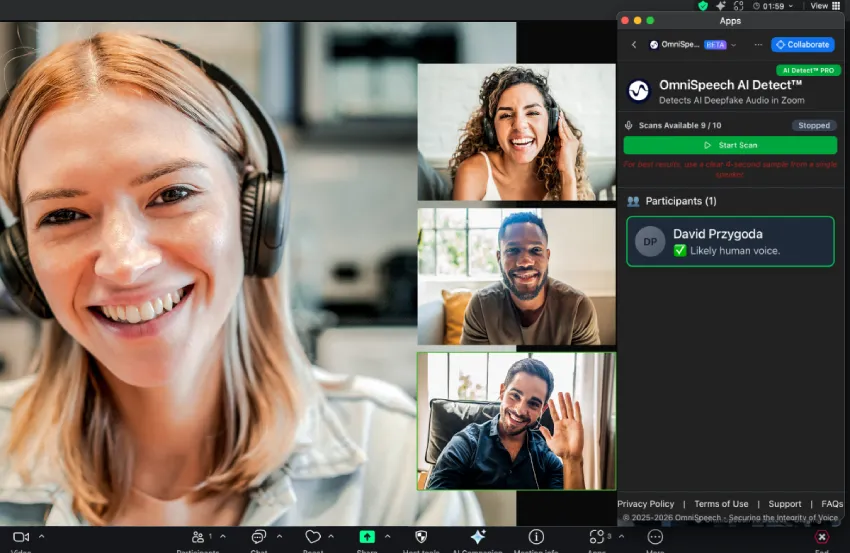Viewport: 850px width, 553px height.
Task: Open the Meeting info icon
Action: coord(536,537)
